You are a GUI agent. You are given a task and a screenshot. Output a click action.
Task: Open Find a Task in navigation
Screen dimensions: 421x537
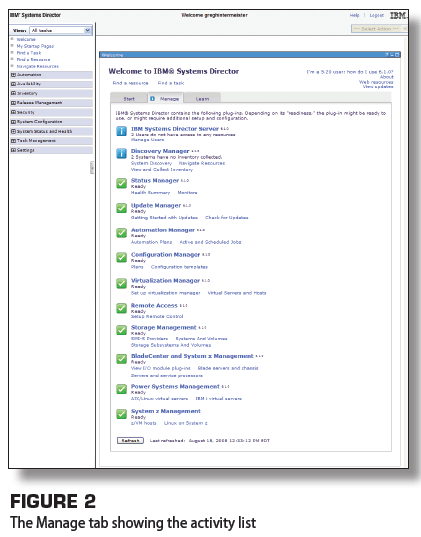click(x=29, y=53)
